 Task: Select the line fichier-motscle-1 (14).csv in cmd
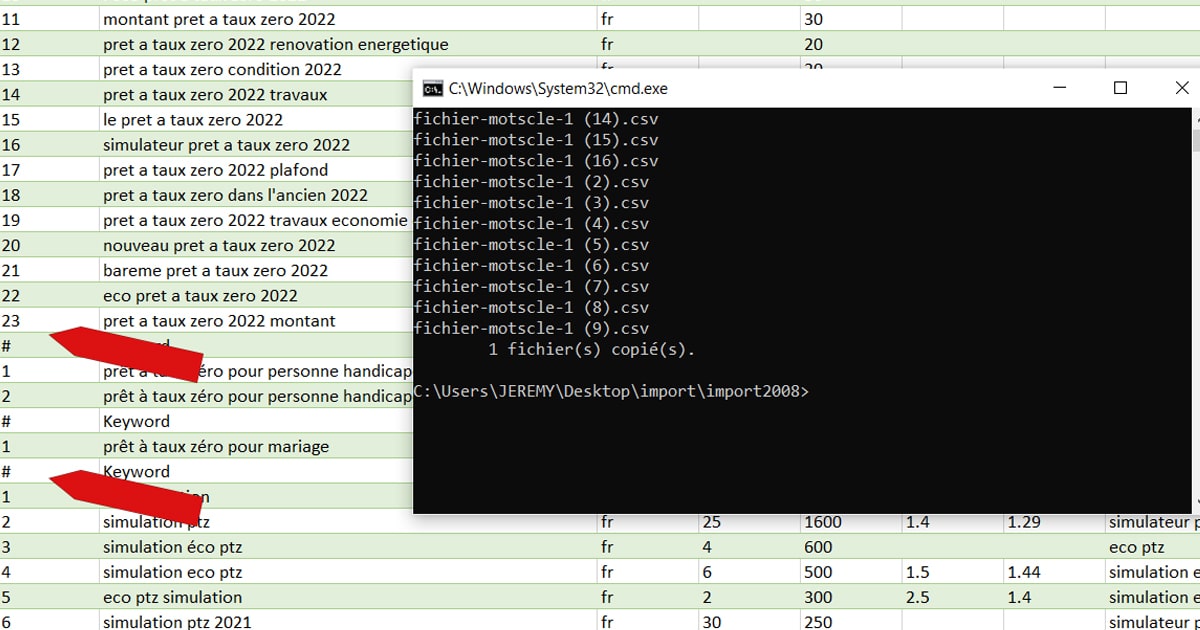(x=536, y=119)
